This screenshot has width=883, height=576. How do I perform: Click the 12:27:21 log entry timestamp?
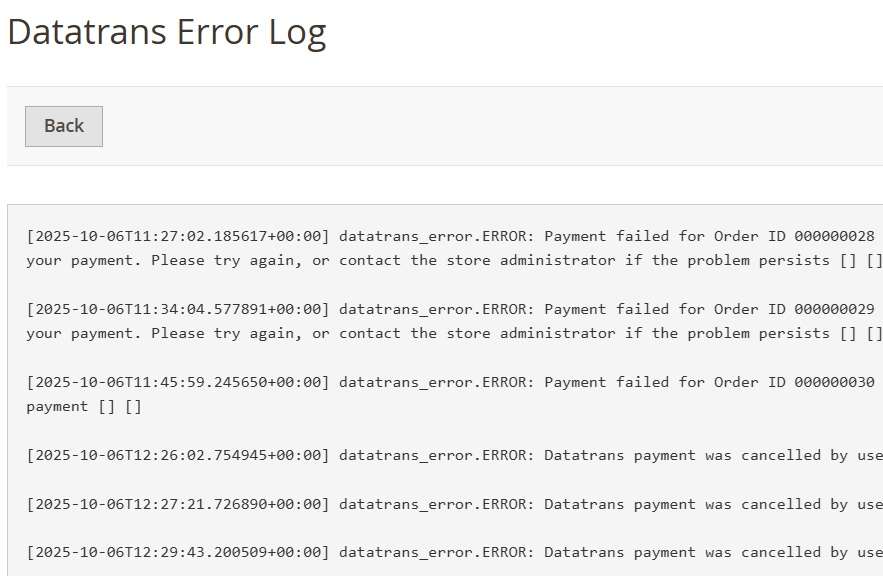coord(178,504)
